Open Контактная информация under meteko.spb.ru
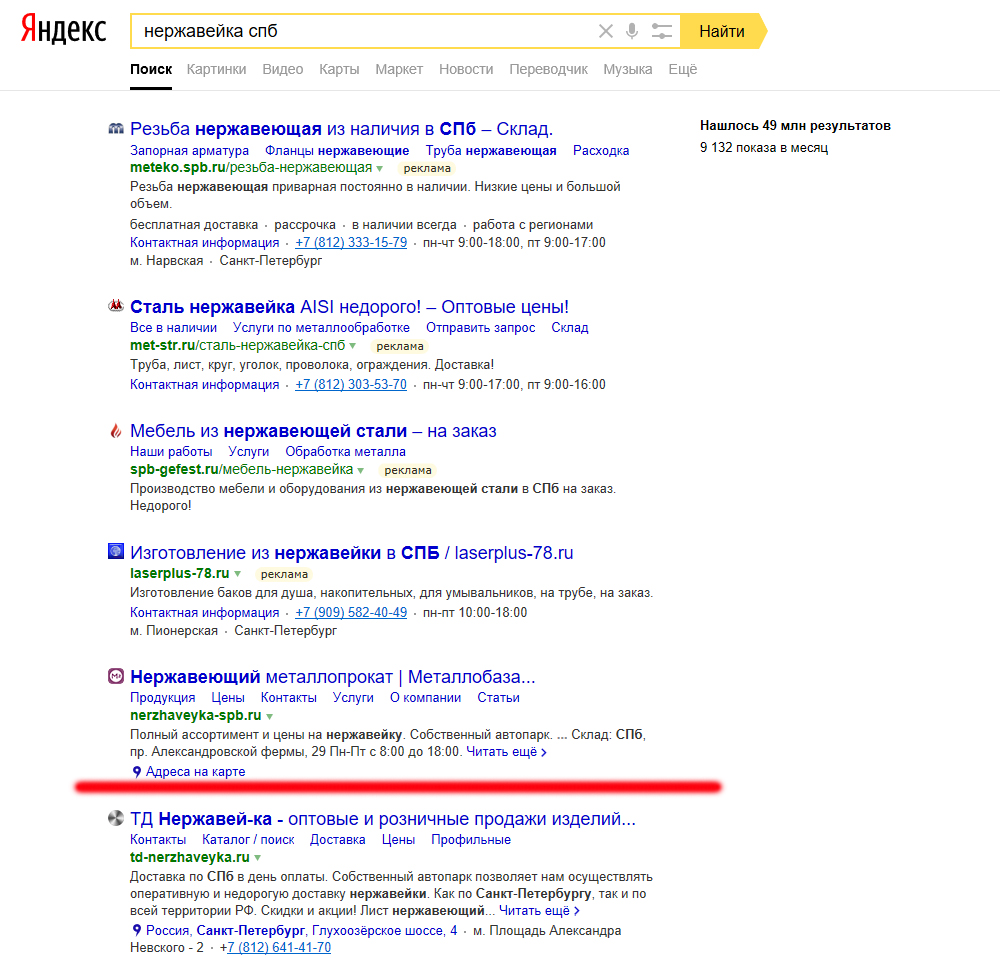Screen dimensions: 1000x958 tap(205, 242)
